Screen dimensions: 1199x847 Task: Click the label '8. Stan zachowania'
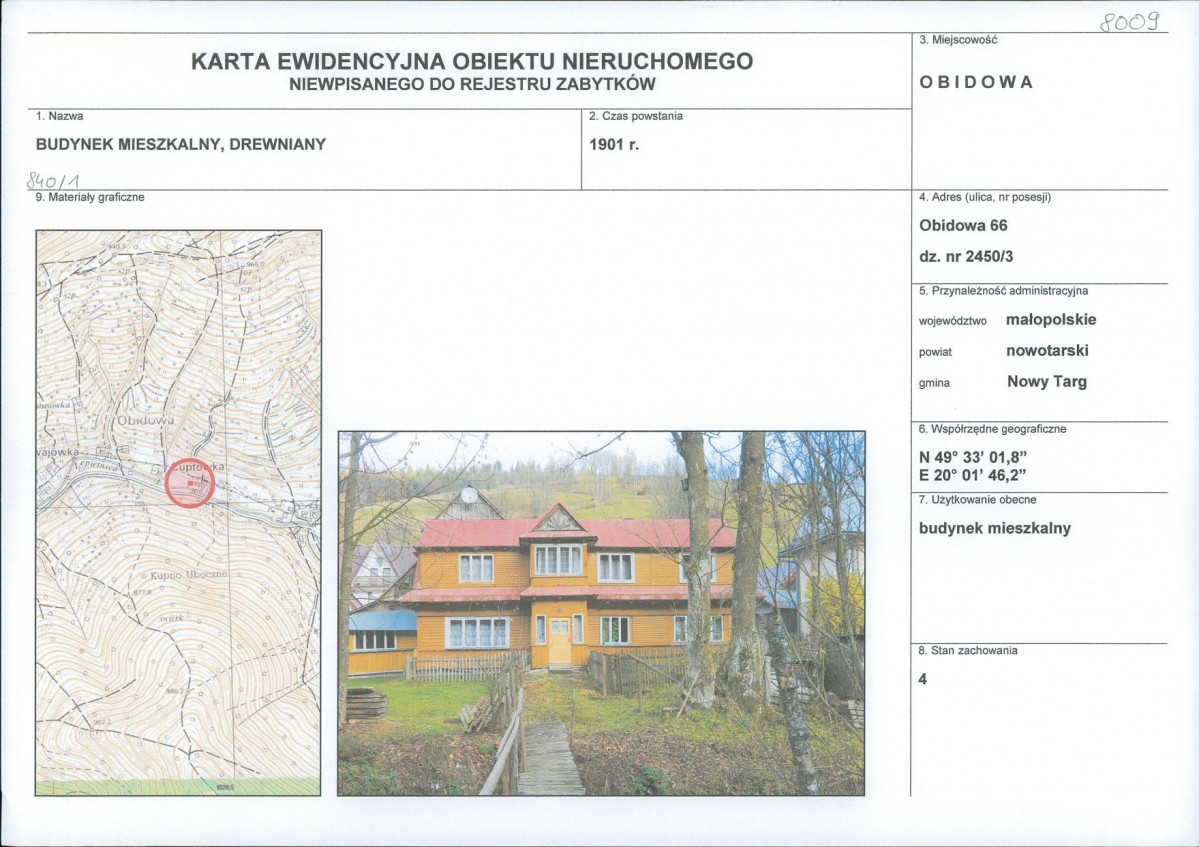click(968, 651)
